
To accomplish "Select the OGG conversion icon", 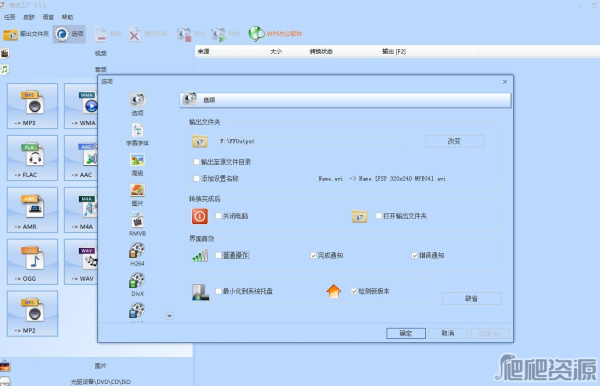I will pyautogui.click(x=33, y=262).
